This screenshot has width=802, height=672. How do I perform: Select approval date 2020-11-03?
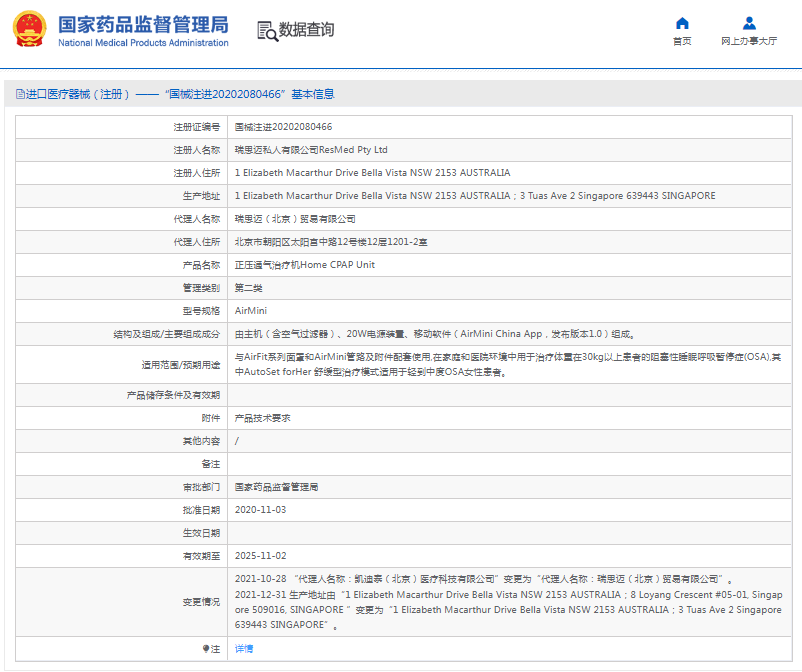260,510
